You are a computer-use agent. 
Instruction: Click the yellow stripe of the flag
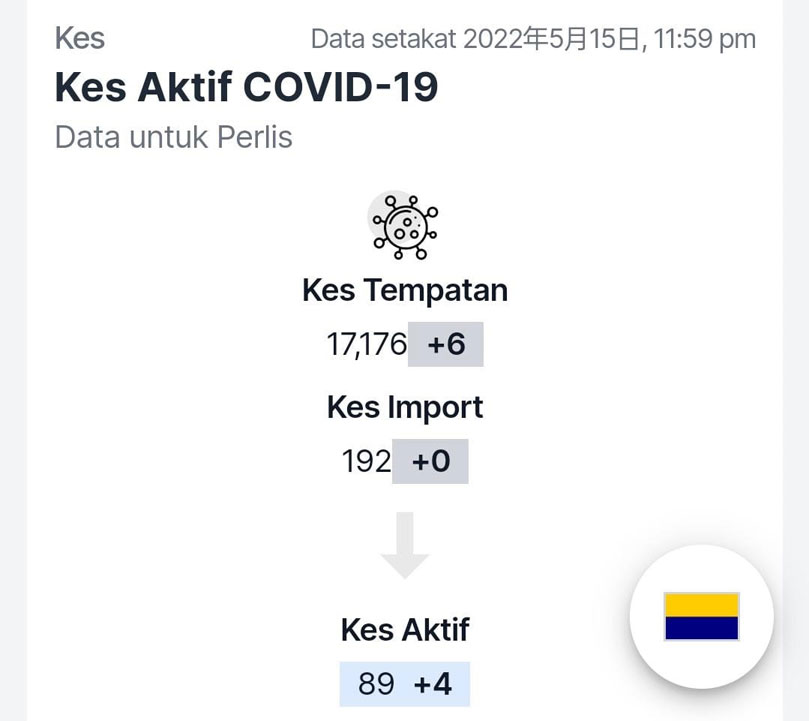701,604
